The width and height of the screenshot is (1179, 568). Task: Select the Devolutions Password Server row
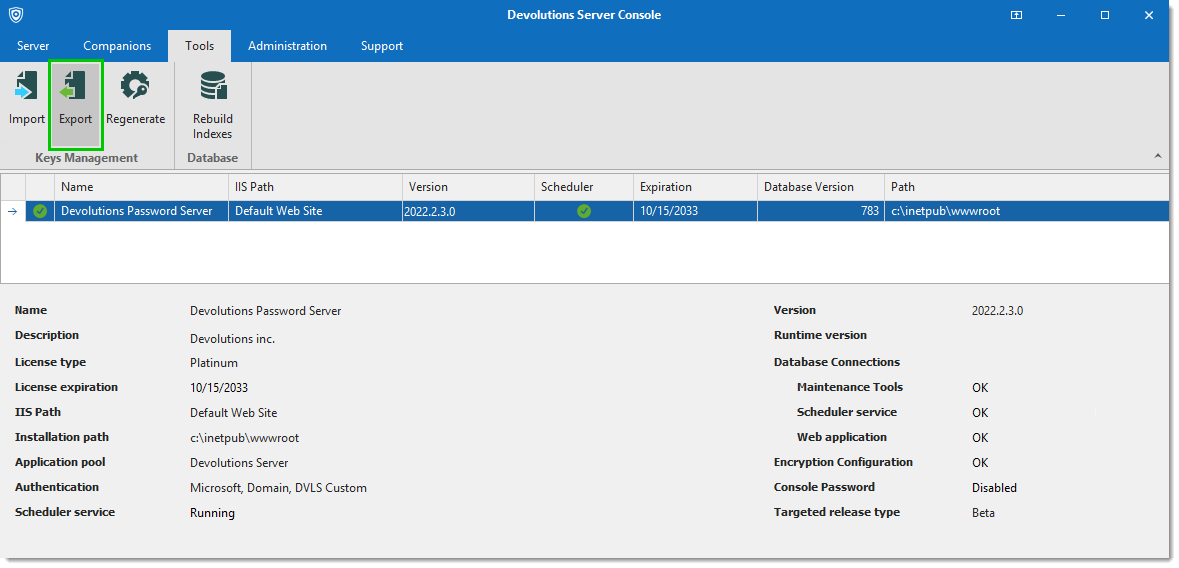pyautogui.click(x=137, y=211)
